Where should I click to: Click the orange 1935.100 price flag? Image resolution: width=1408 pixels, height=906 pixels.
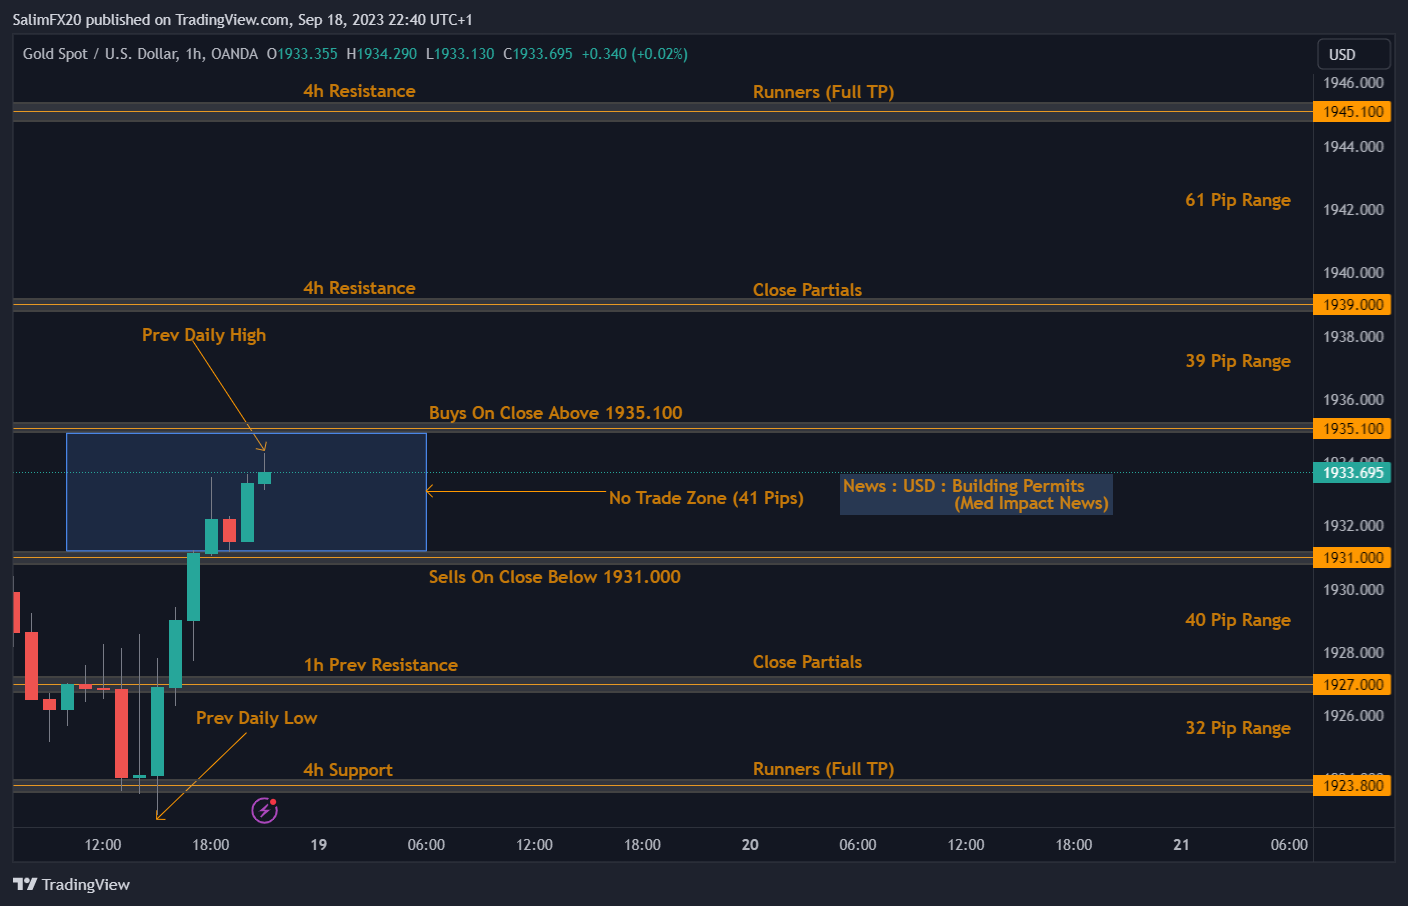pos(1351,428)
